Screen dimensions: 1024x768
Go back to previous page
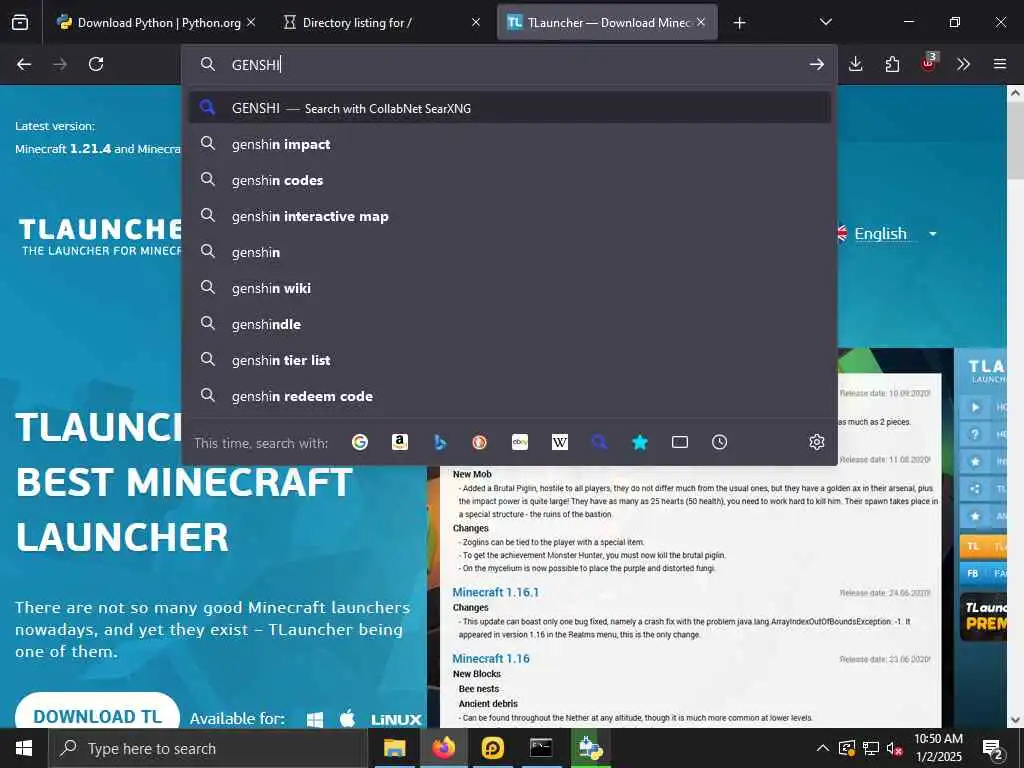[24, 64]
